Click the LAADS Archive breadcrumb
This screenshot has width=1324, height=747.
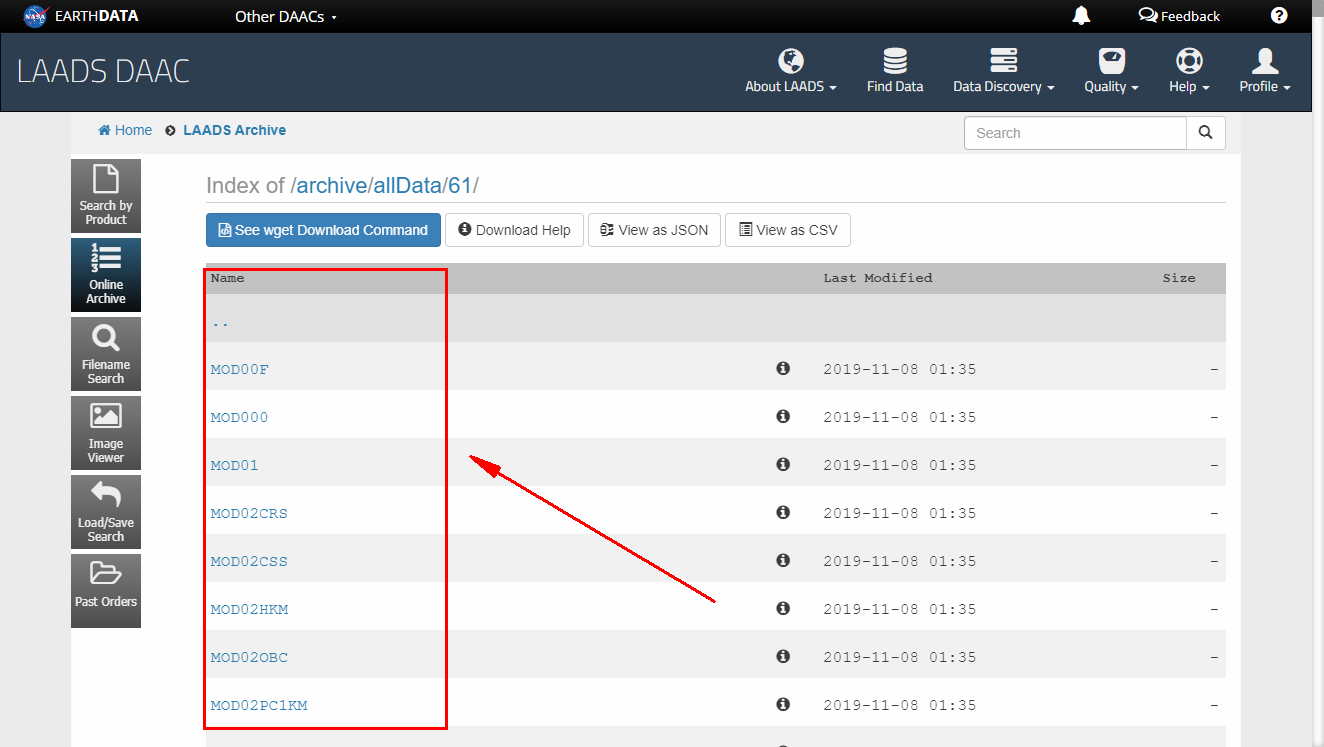(234, 130)
